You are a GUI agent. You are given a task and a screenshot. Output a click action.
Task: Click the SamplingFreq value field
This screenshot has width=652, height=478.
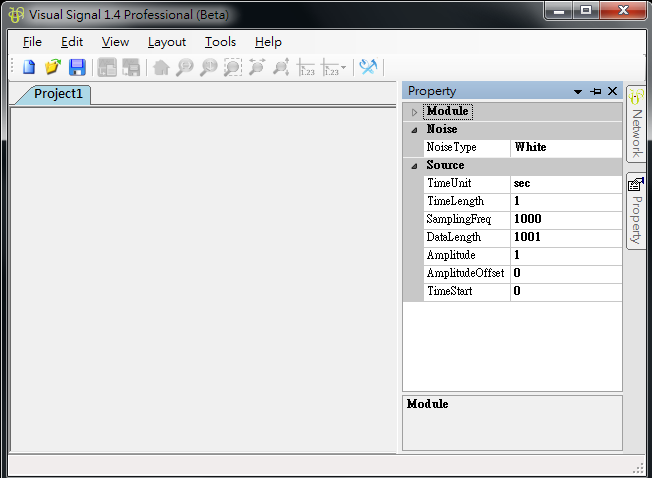[565, 219]
